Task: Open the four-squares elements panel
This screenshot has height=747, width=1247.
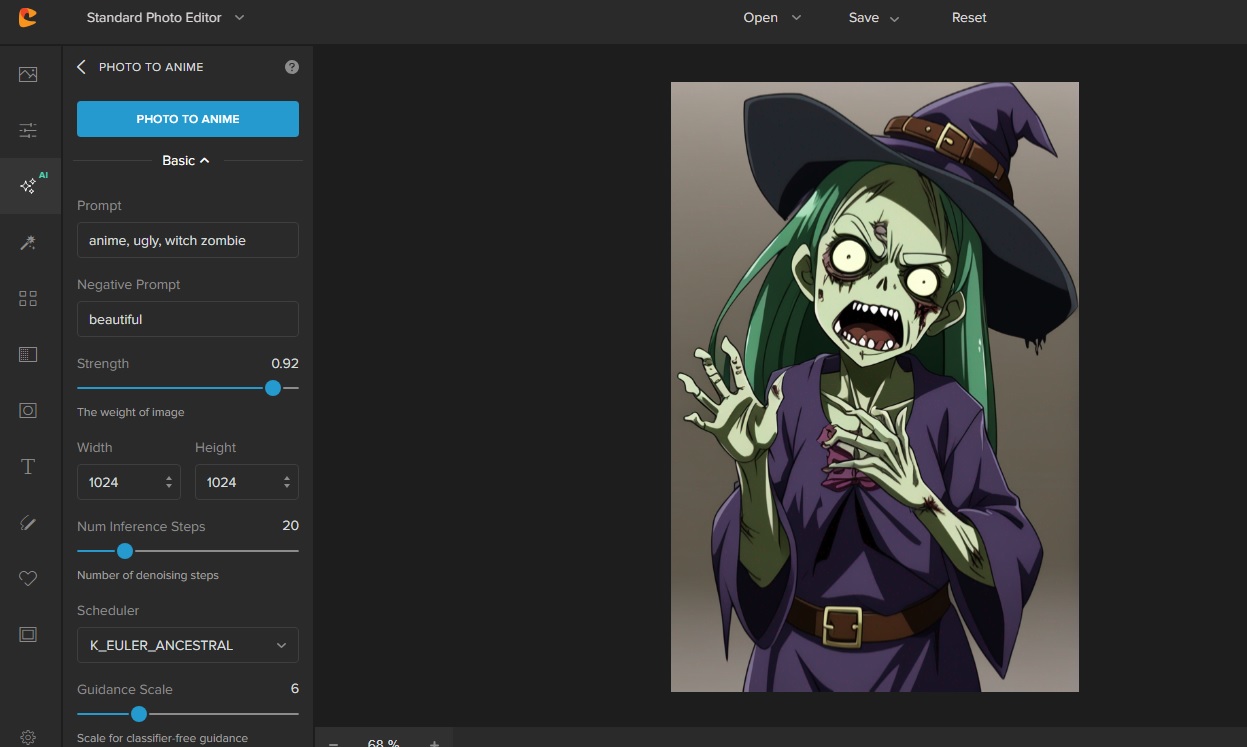Action: pyautogui.click(x=28, y=299)
